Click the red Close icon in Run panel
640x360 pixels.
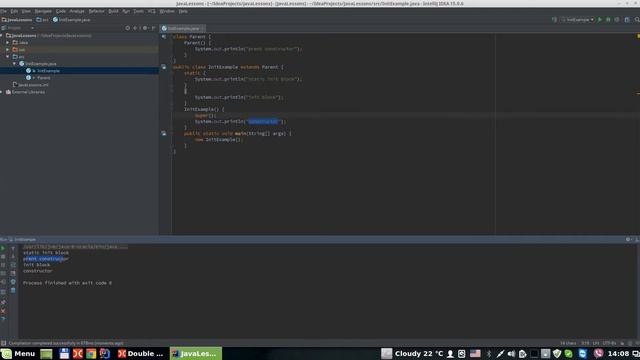(3, 311)
